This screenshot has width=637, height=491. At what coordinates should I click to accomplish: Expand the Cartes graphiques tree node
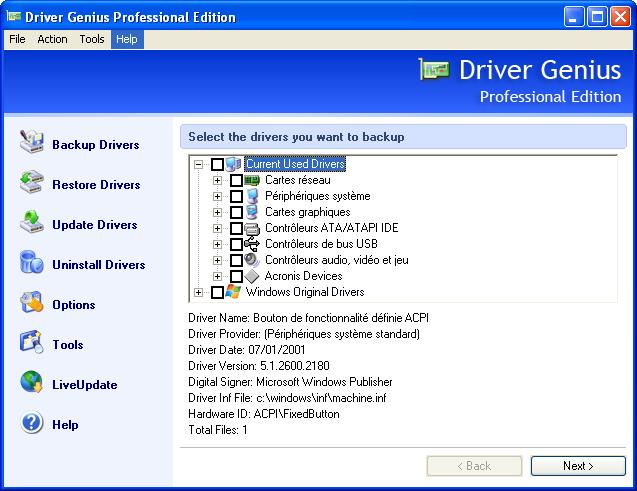tap(217, 212)
